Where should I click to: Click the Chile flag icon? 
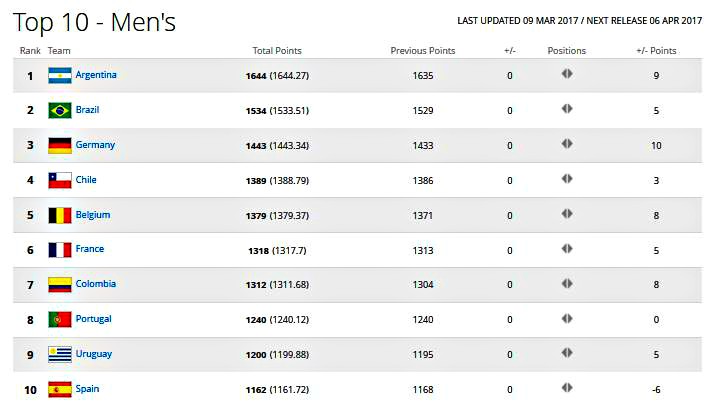tap(60, 180)
